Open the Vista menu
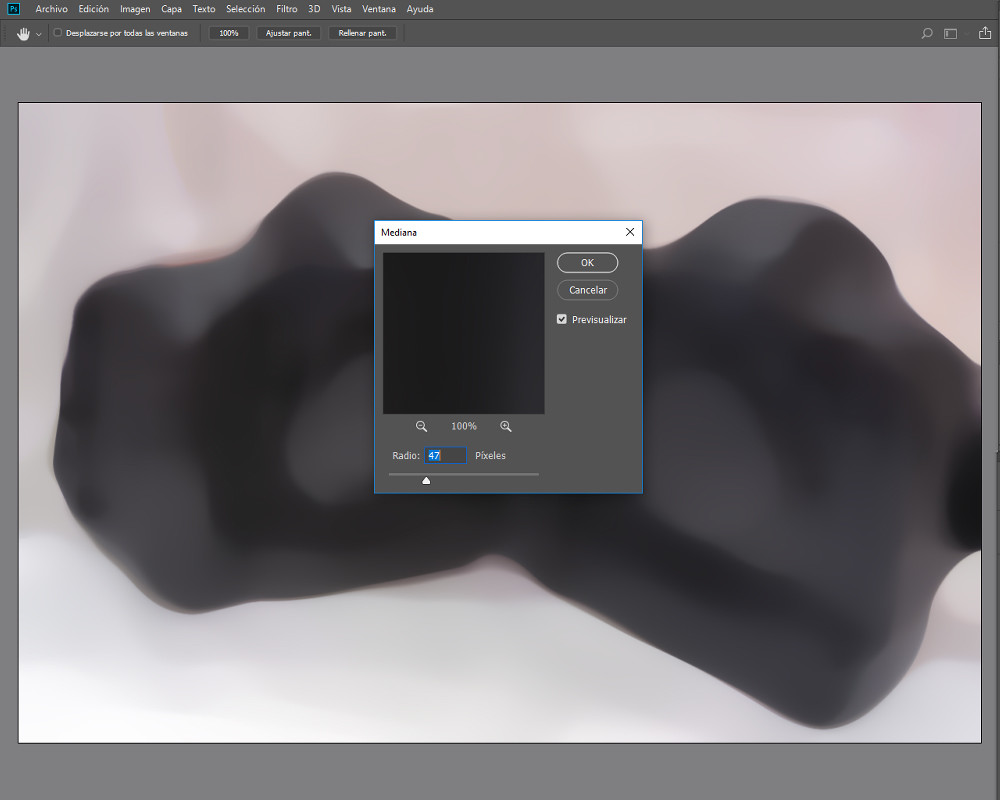This screenshot has height=800, width=1000. coord(341,9)
